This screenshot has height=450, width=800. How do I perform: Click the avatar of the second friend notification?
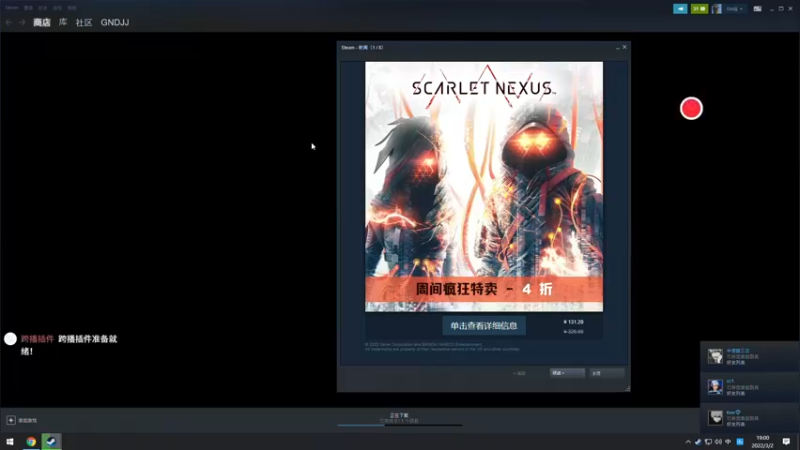[715, 387]
